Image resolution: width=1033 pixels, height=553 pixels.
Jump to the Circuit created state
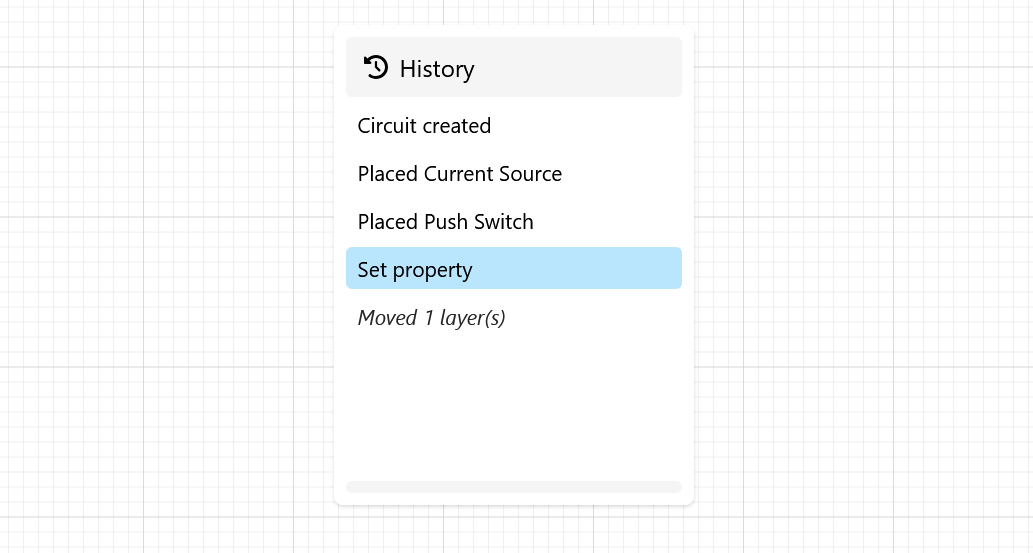click(424, 126)
